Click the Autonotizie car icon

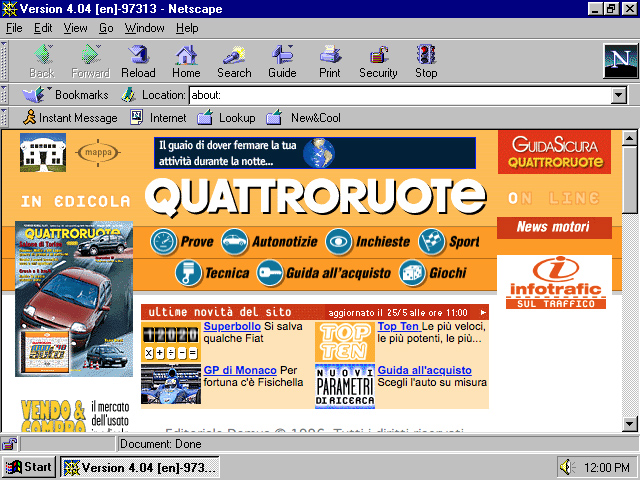pyautogui.click(x=234, y=242)
